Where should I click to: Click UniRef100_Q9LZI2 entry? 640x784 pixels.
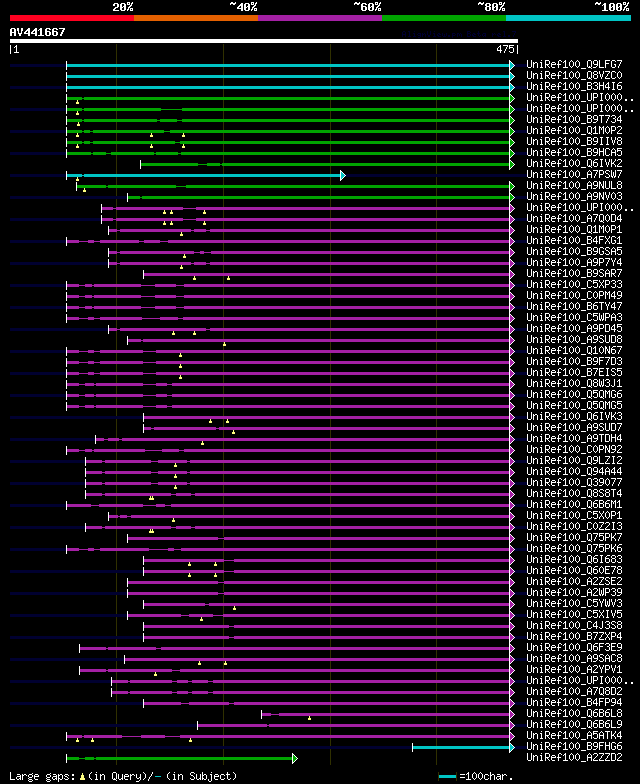[574, 460]
